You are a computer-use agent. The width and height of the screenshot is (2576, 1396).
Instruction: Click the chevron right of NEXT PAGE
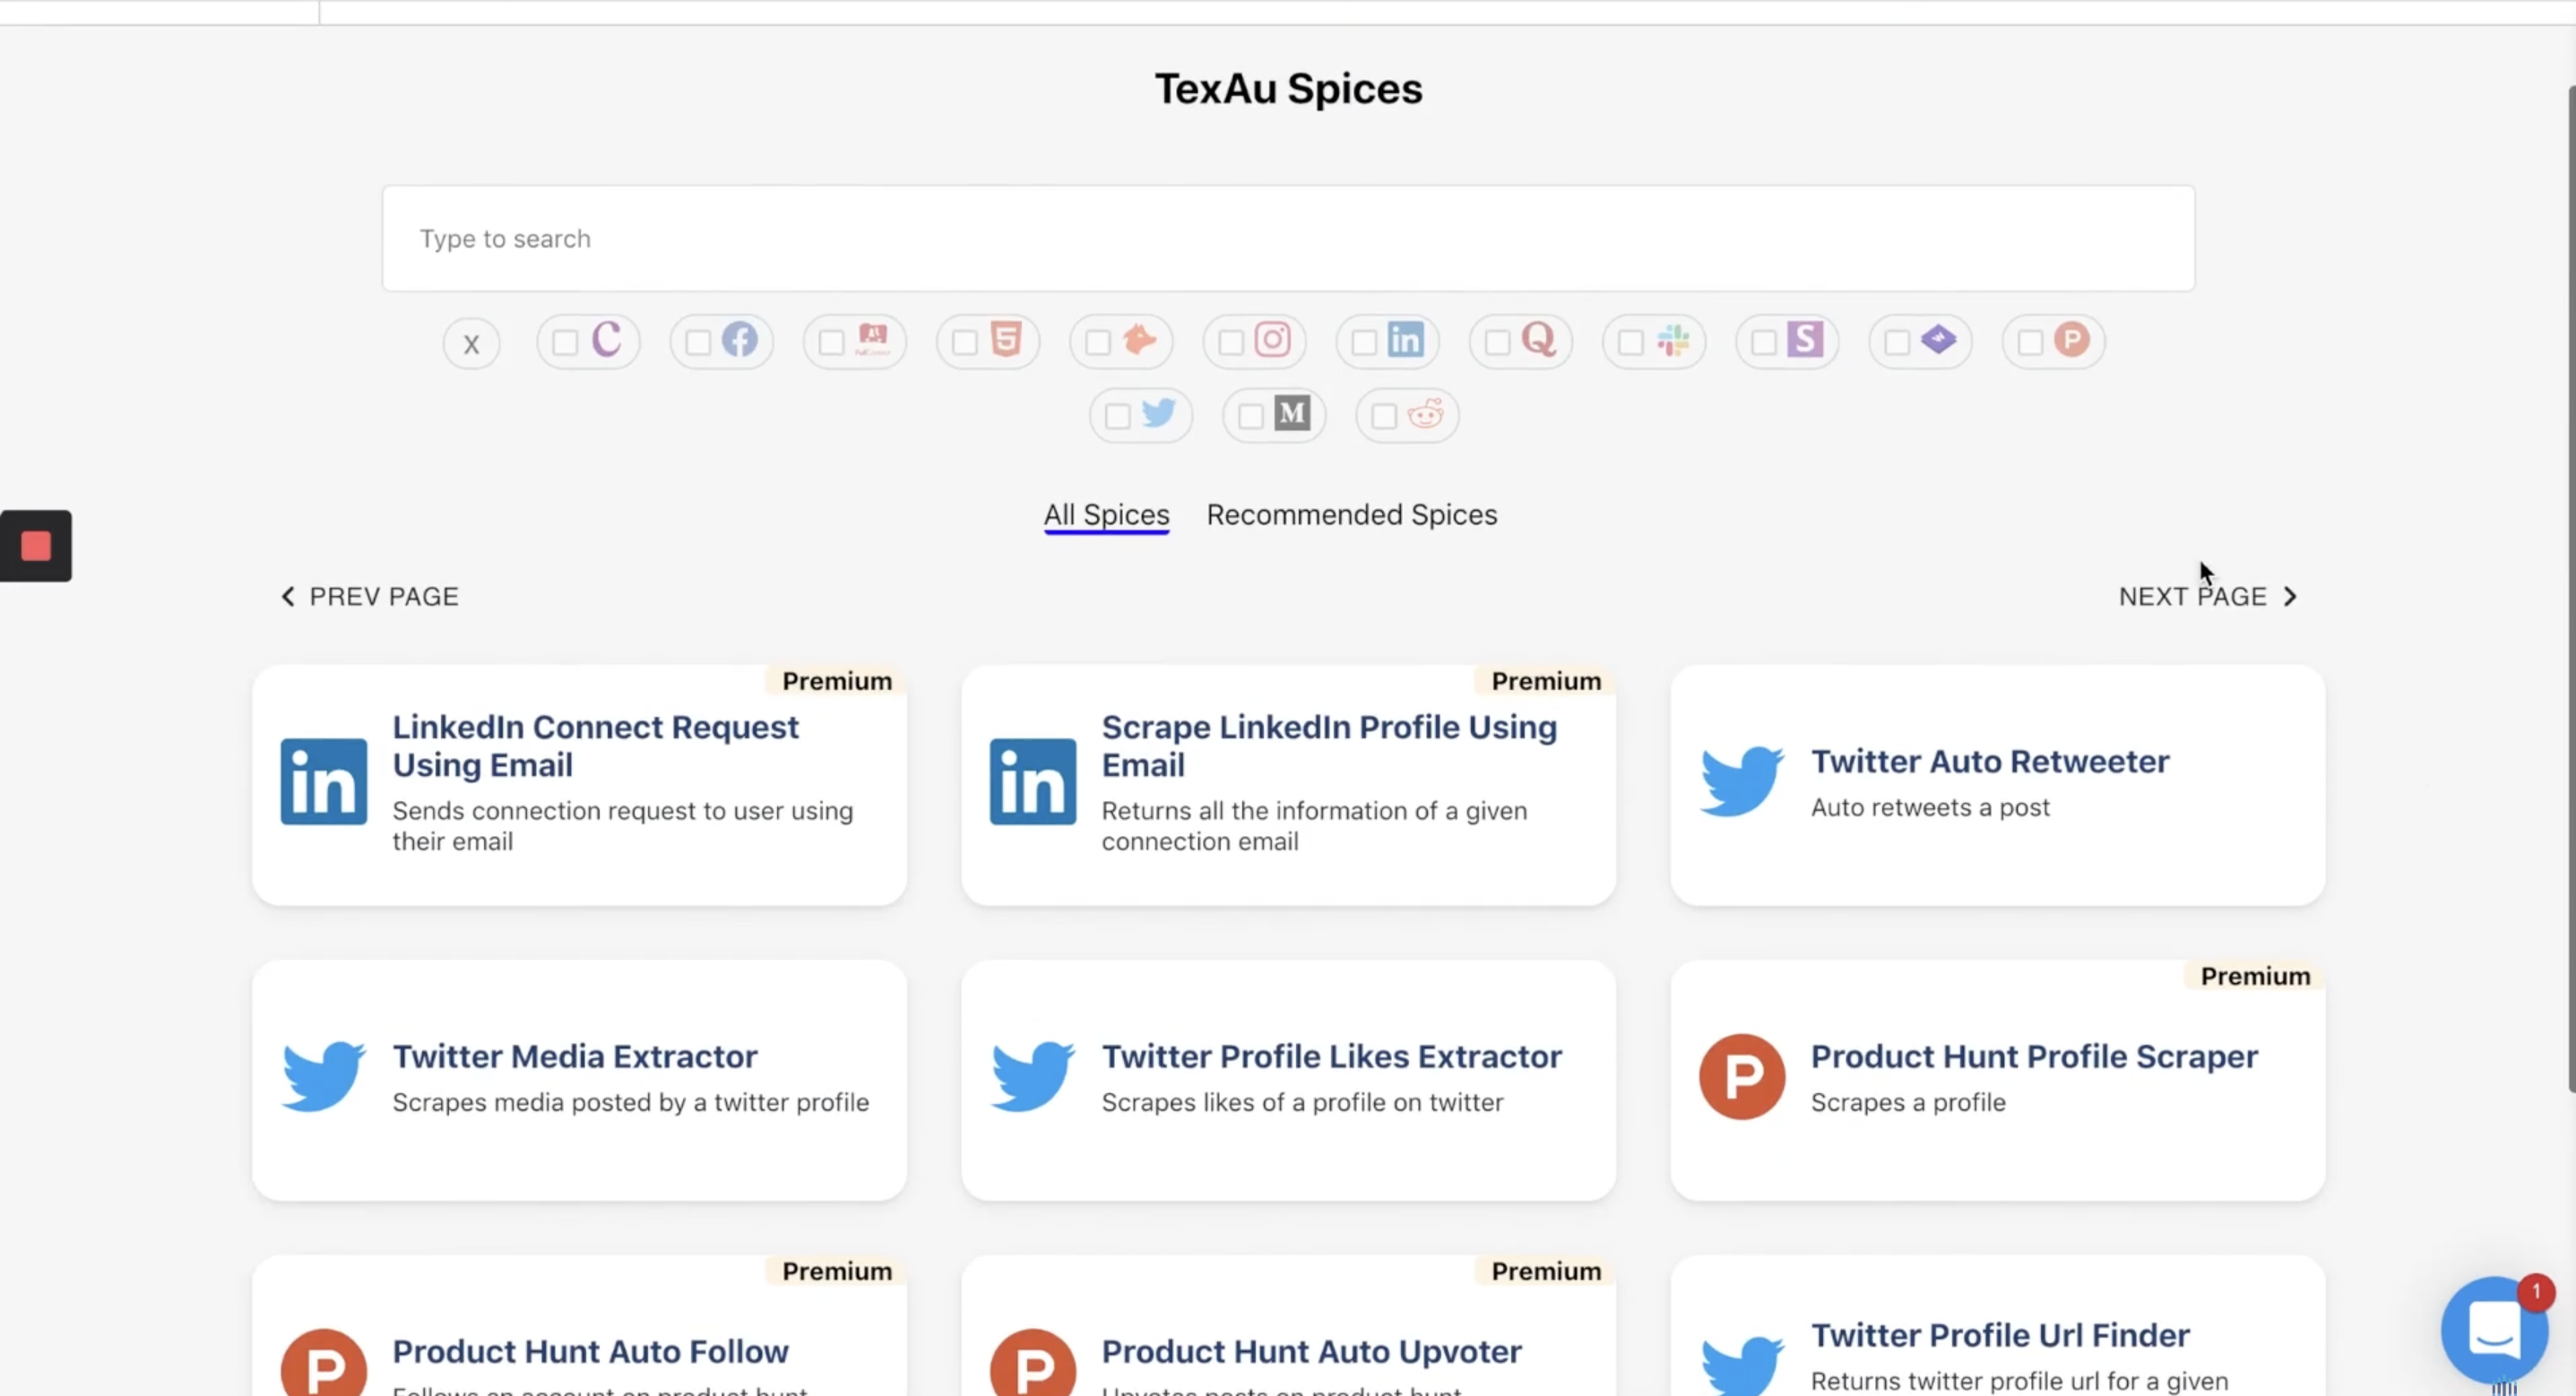click(x=2290, y=597)
